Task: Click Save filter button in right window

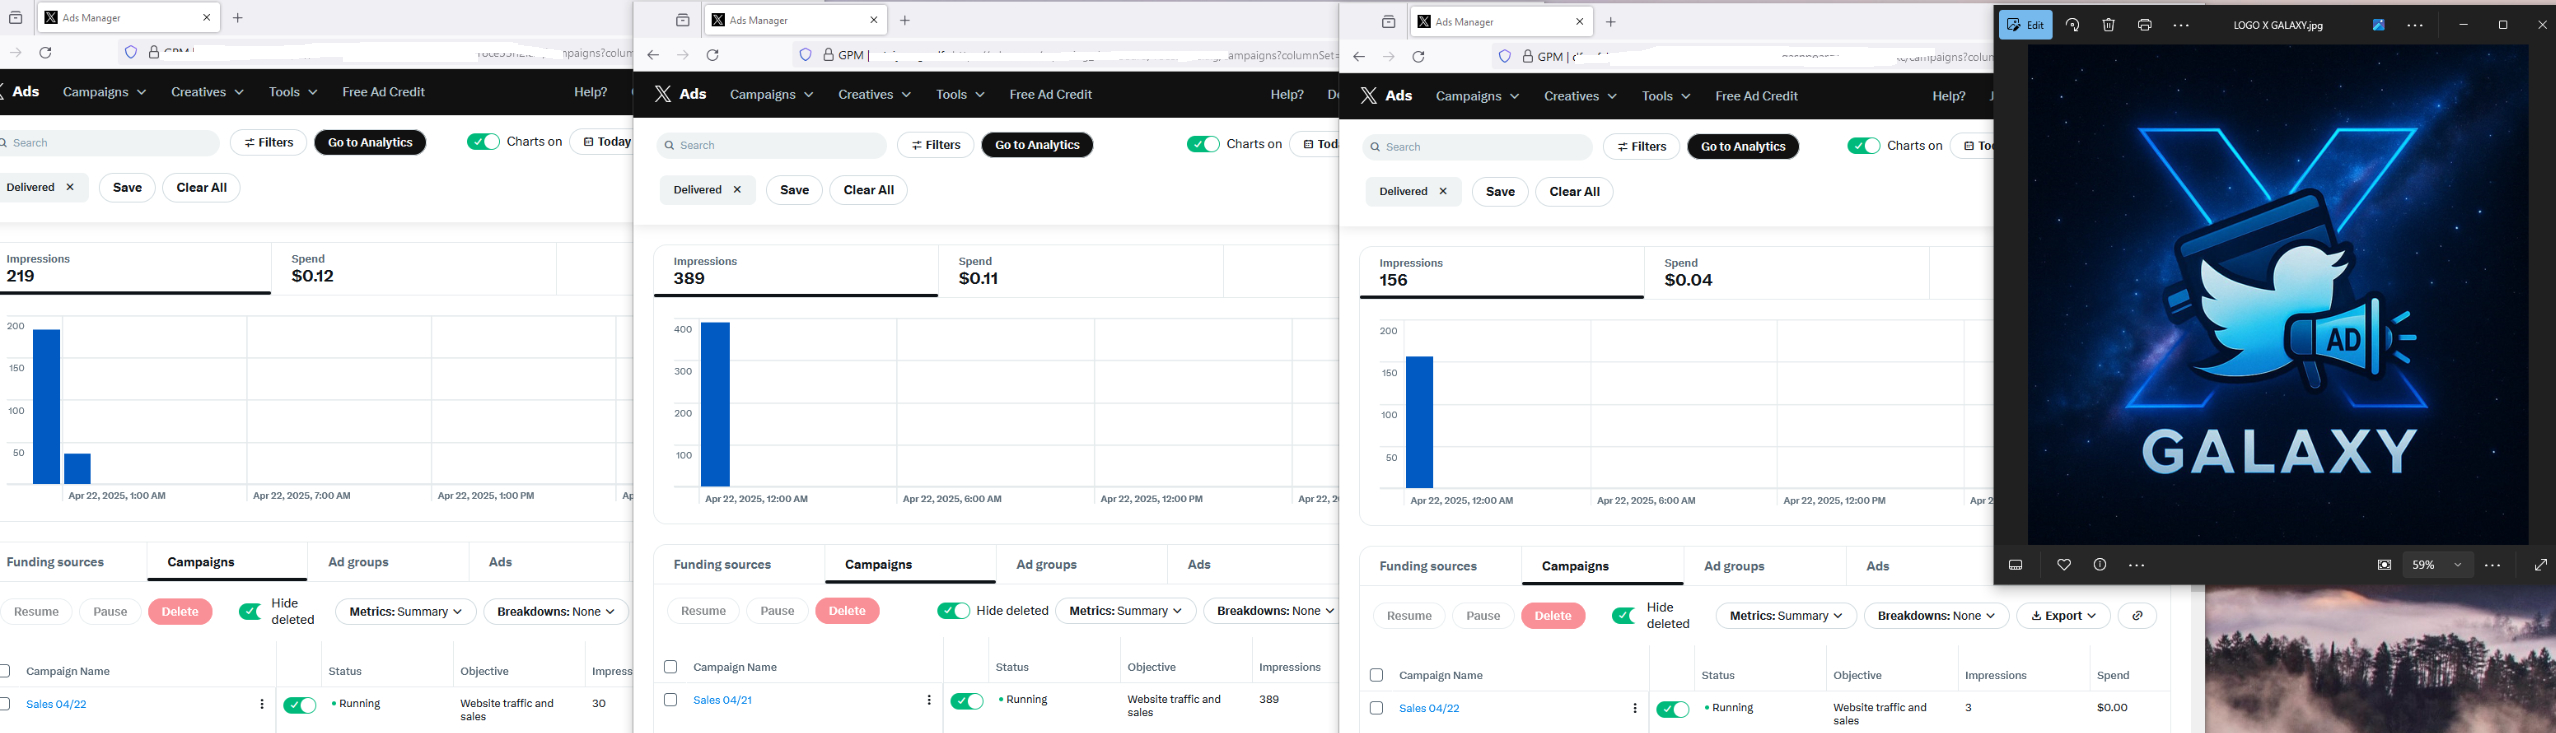Action: click(x=1500, y=192)
